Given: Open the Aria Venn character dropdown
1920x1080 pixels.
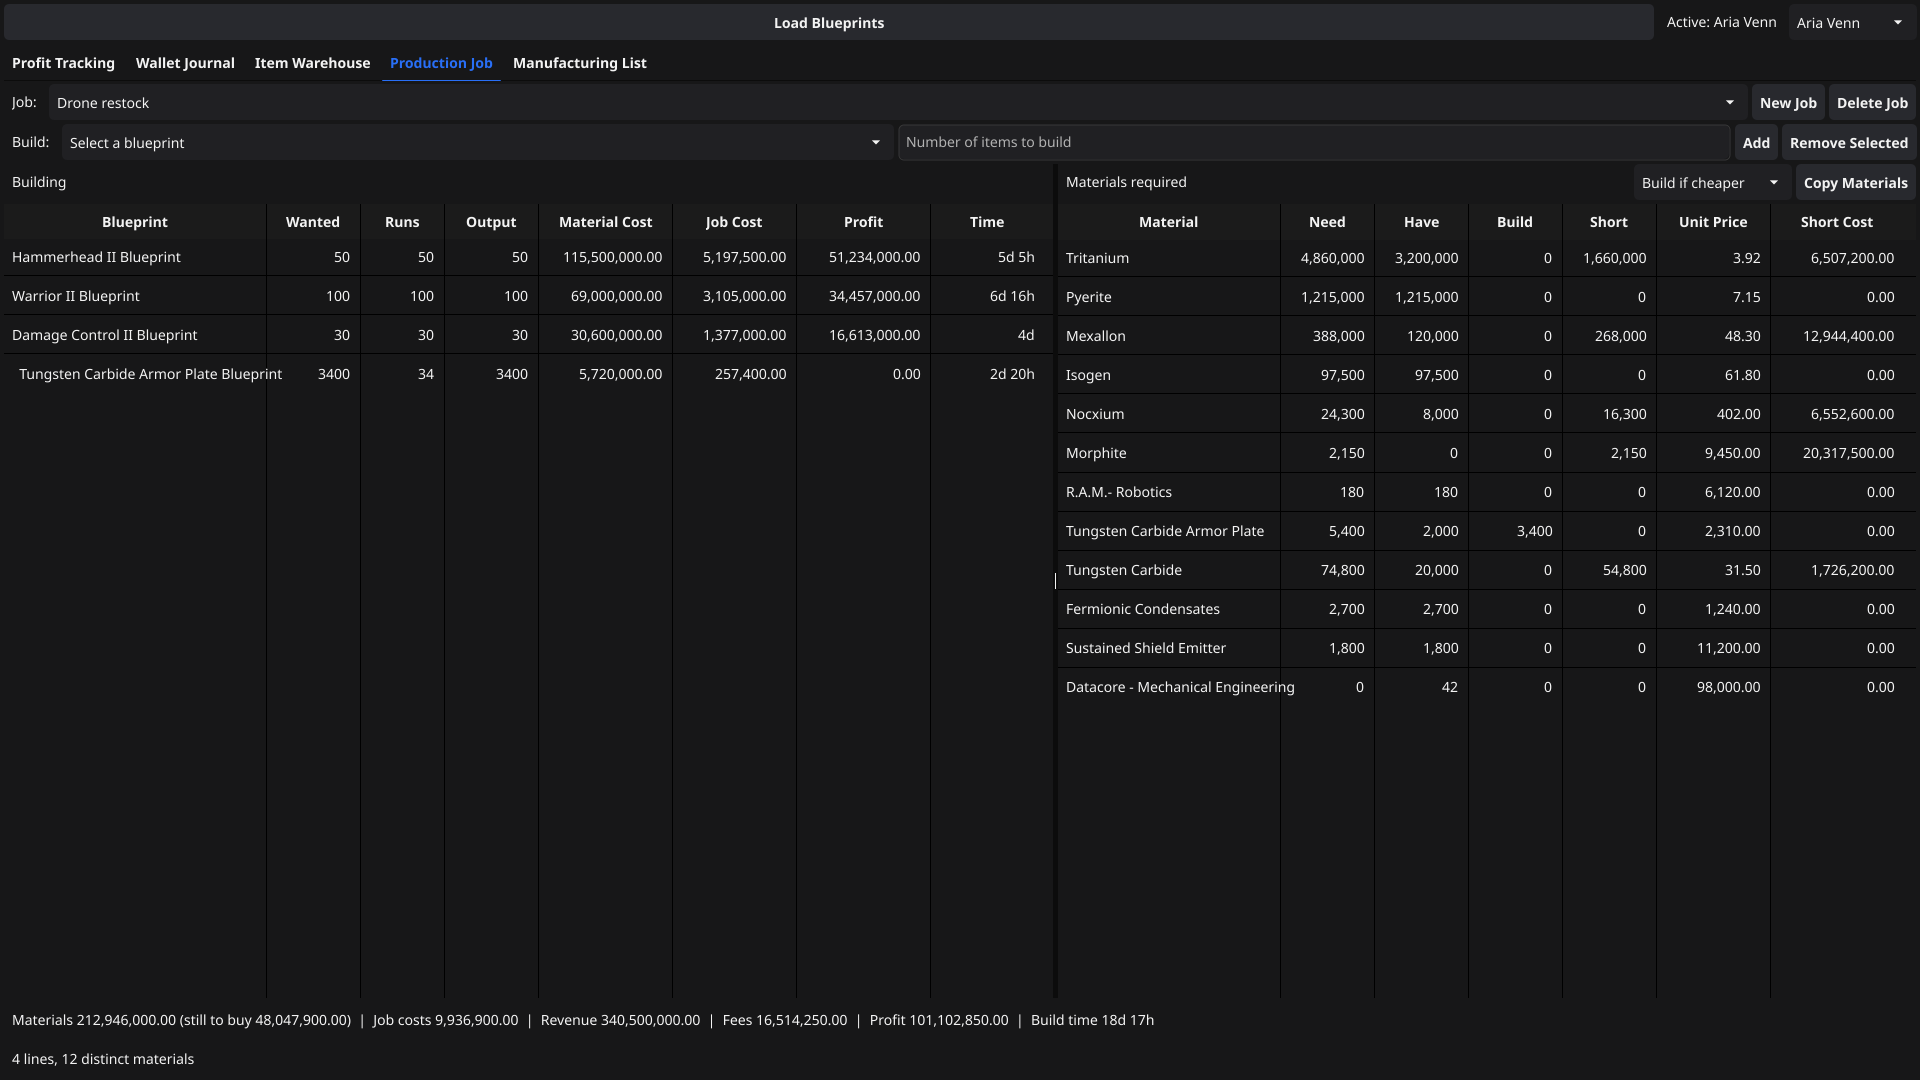Looking at the screenshot, I should pos(1851,23).
